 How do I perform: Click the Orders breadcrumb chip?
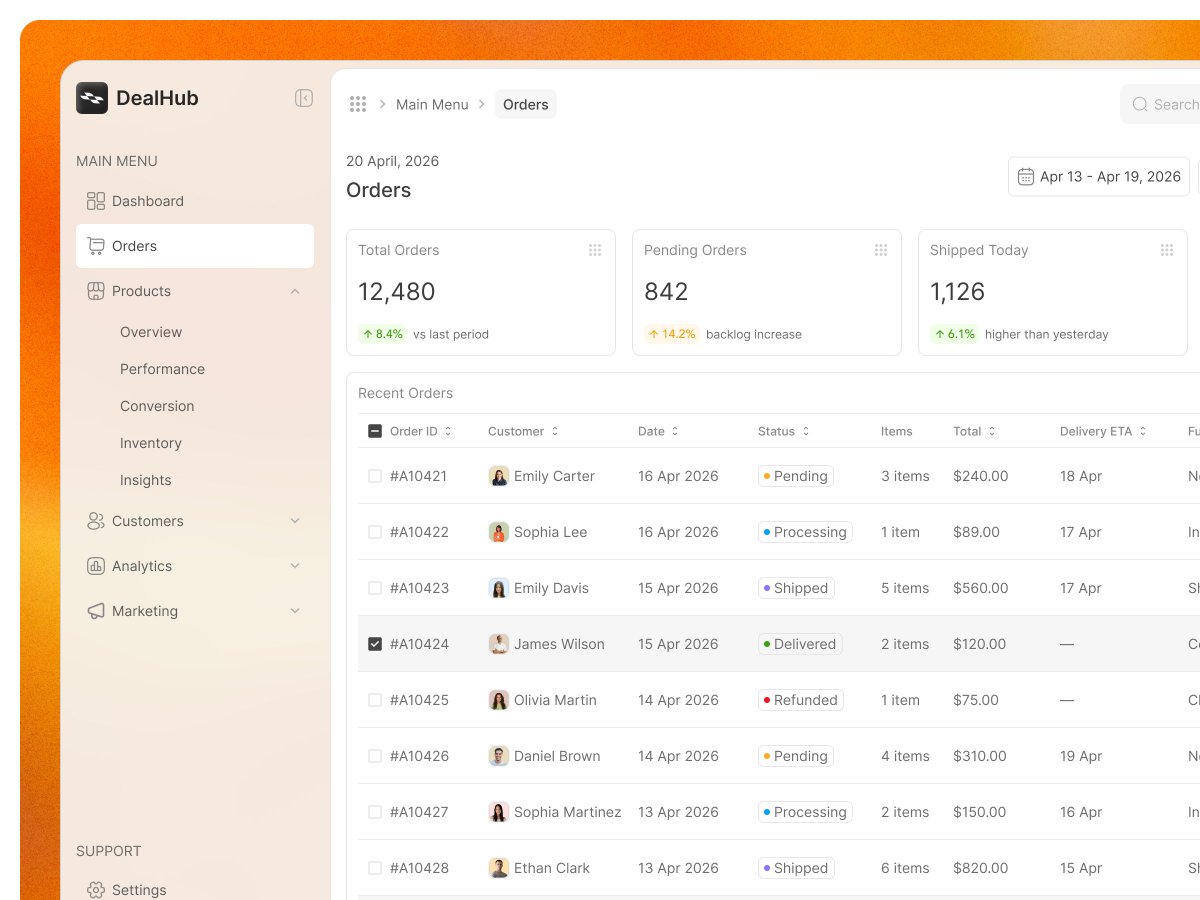pyautogui.click(x=526, y=104)
